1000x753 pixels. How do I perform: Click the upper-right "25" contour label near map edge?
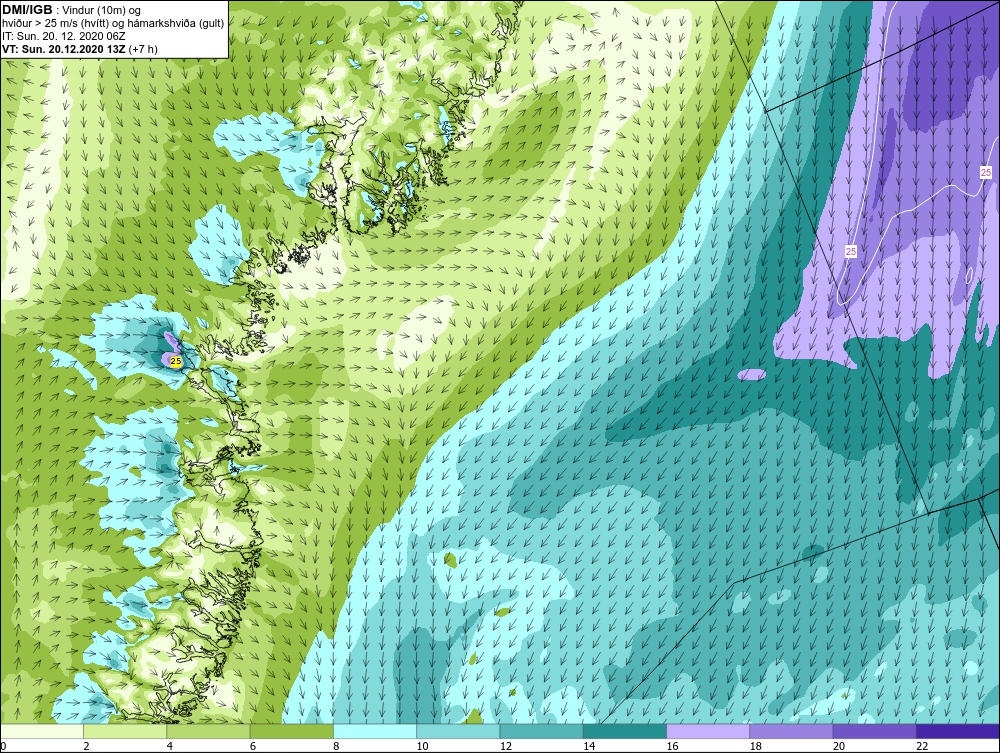coord(986,173)
